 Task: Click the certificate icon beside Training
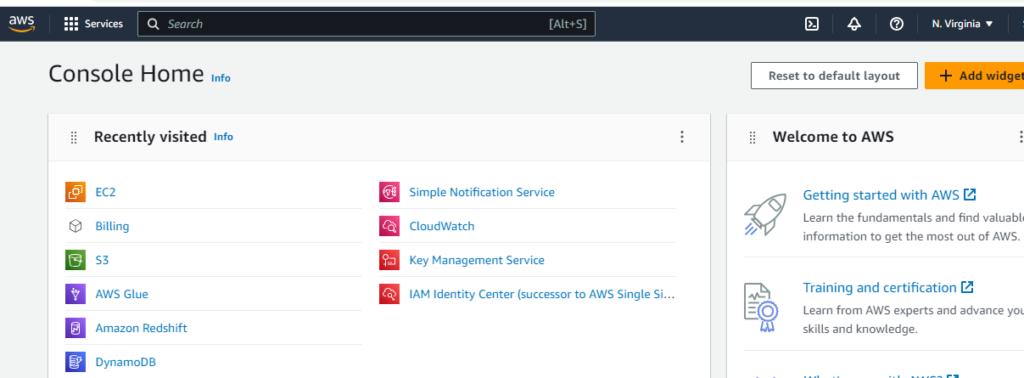pyautogui.click(x=761, y=308)
